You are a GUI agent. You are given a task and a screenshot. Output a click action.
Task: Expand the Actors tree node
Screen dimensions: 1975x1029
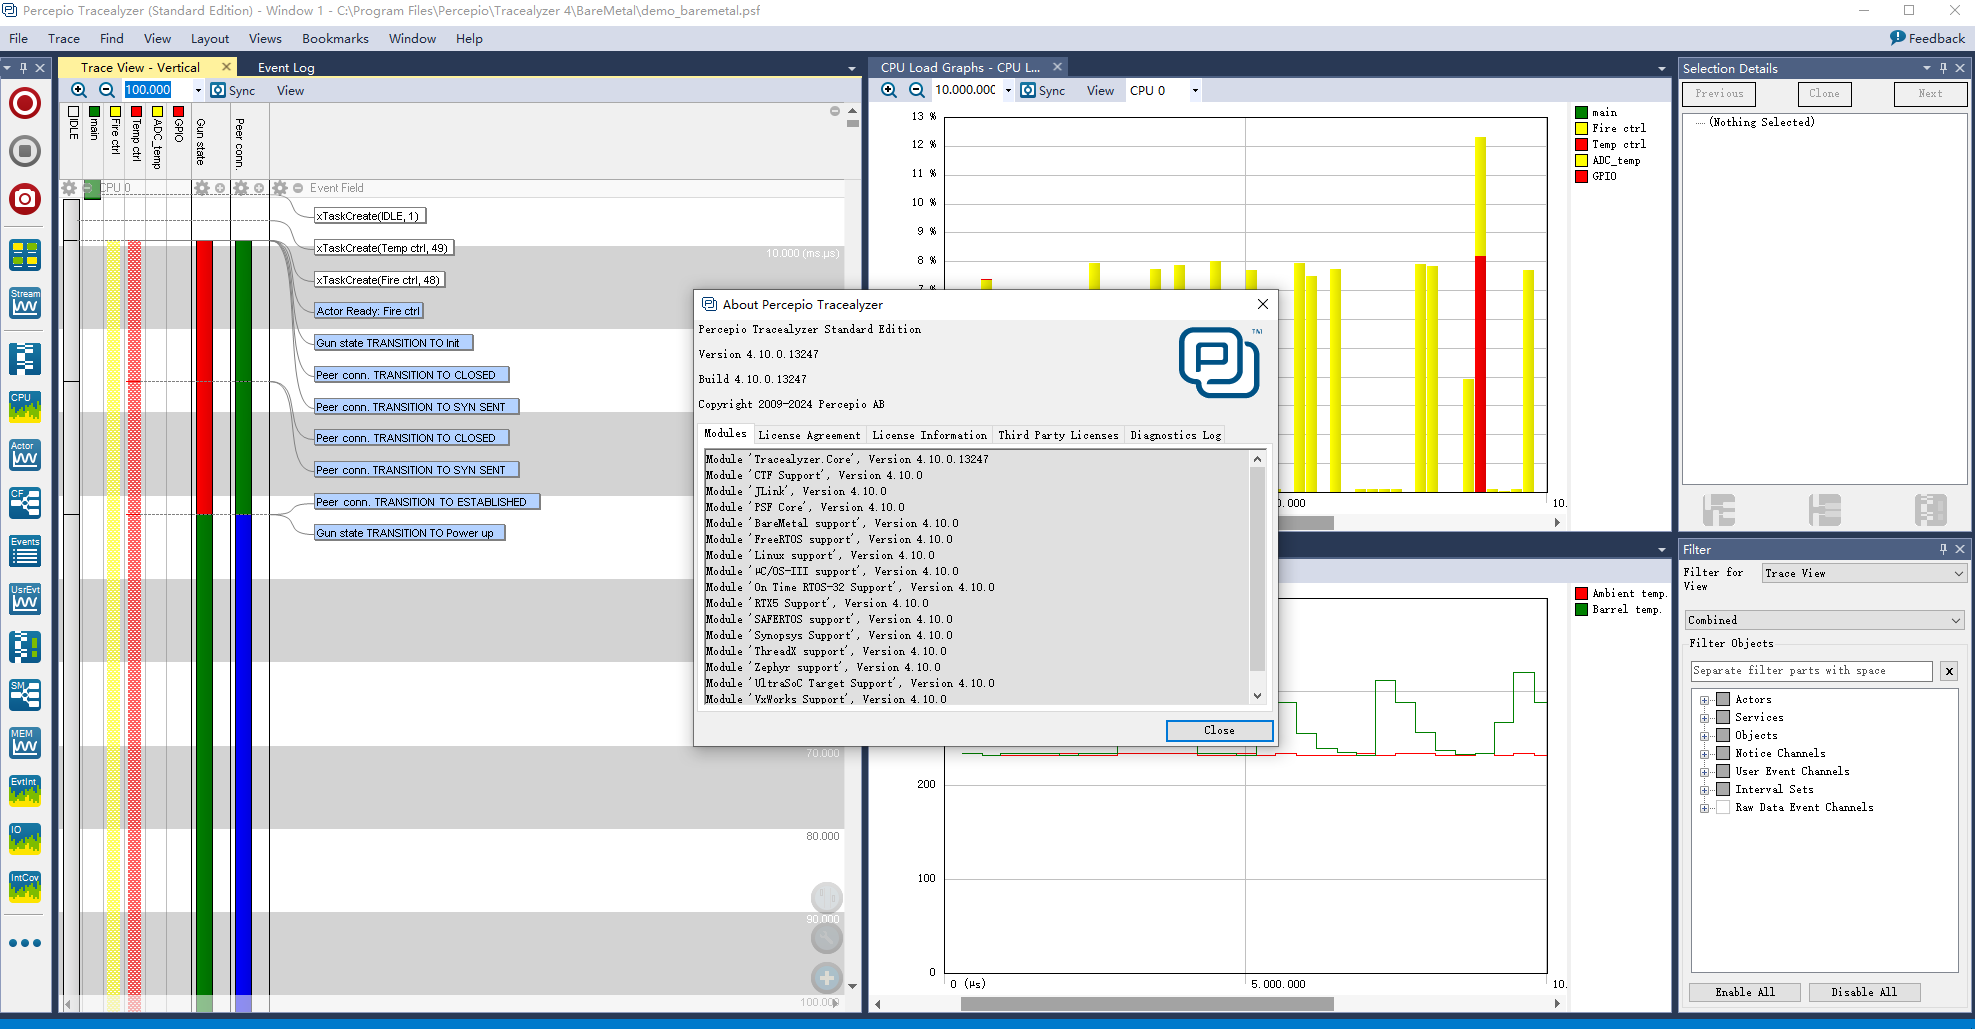[x=1704, y=700]
